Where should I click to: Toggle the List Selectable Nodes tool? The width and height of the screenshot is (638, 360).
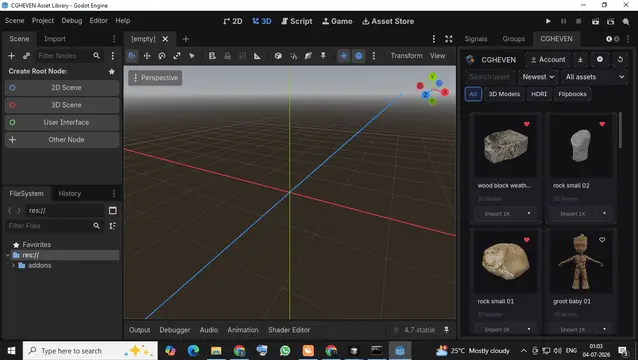(x=212, y=56)
